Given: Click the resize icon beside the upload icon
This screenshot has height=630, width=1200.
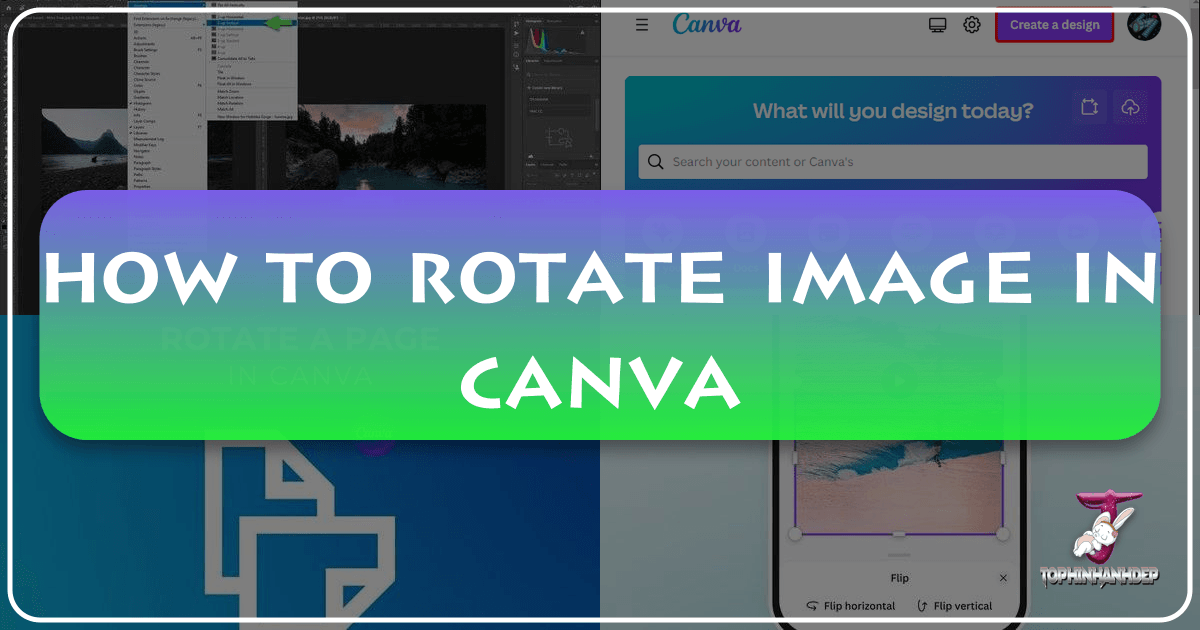Looking at the screenshot, I should (1087, 107).
